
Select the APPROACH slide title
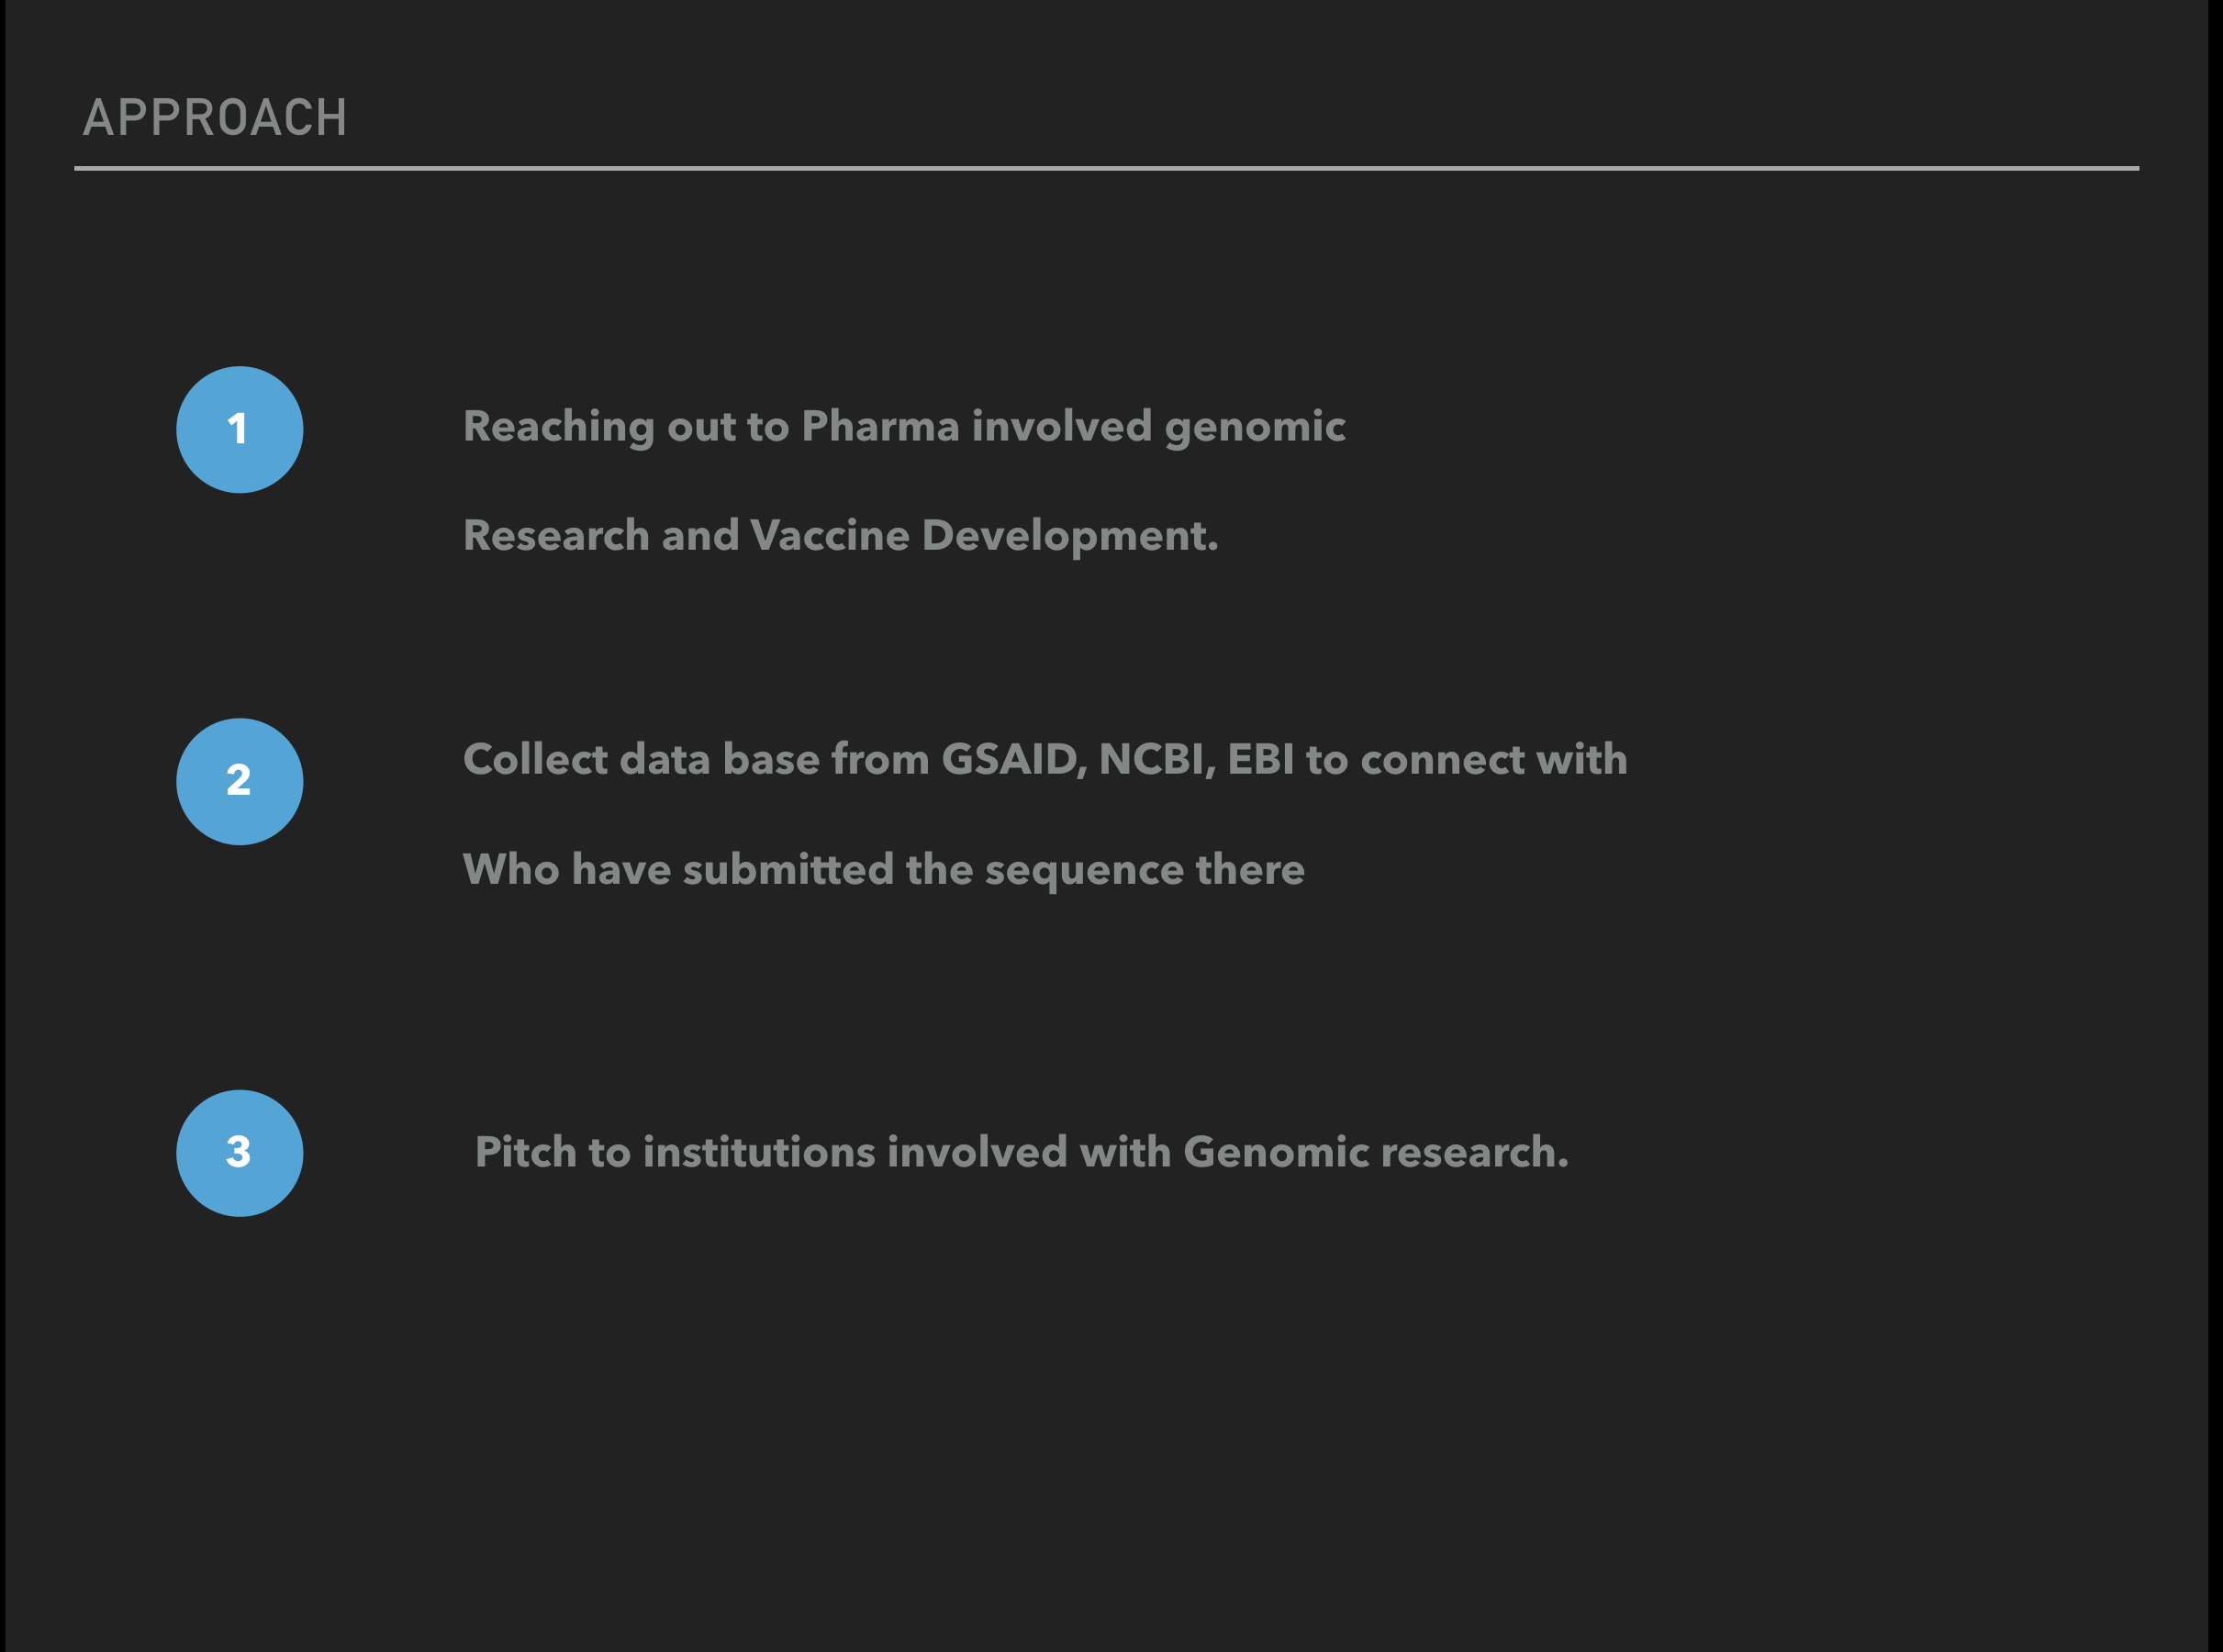pos(215,117)
